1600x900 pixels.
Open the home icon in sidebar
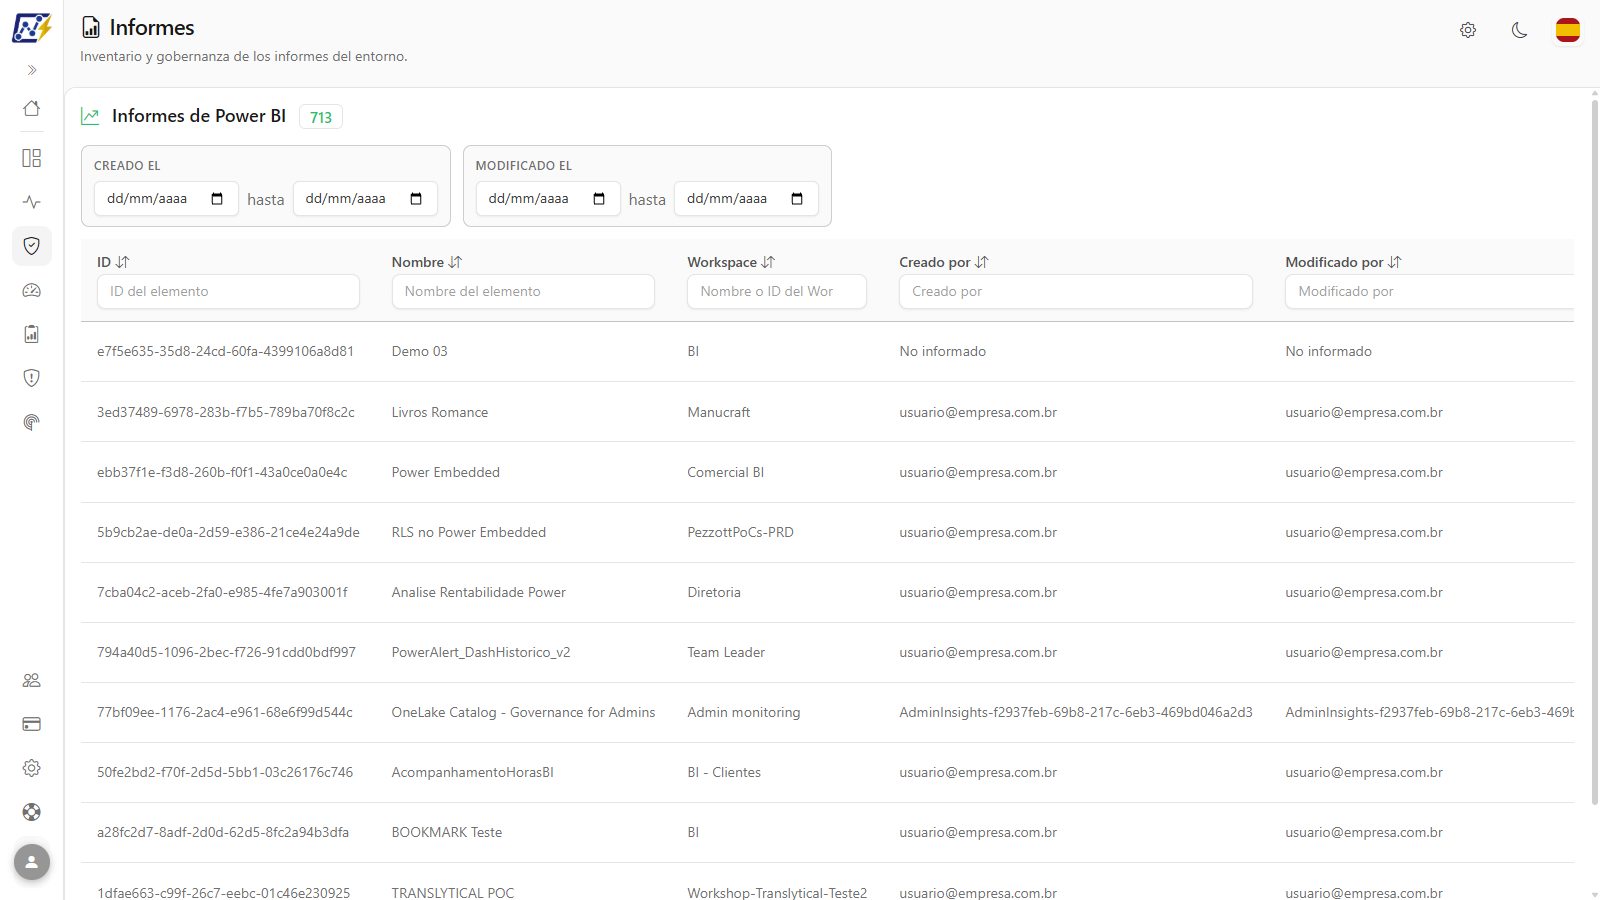pyautogui.click(x=32, y=108)
